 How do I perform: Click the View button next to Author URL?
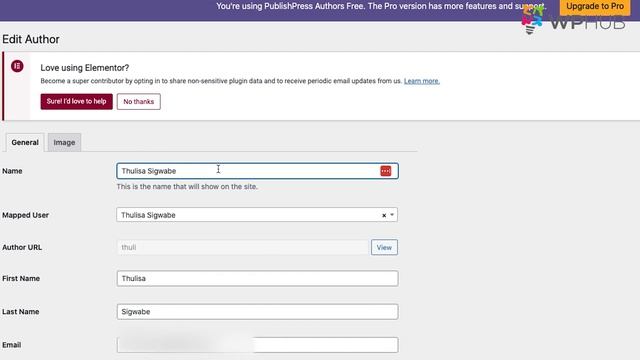pos(384,247)
